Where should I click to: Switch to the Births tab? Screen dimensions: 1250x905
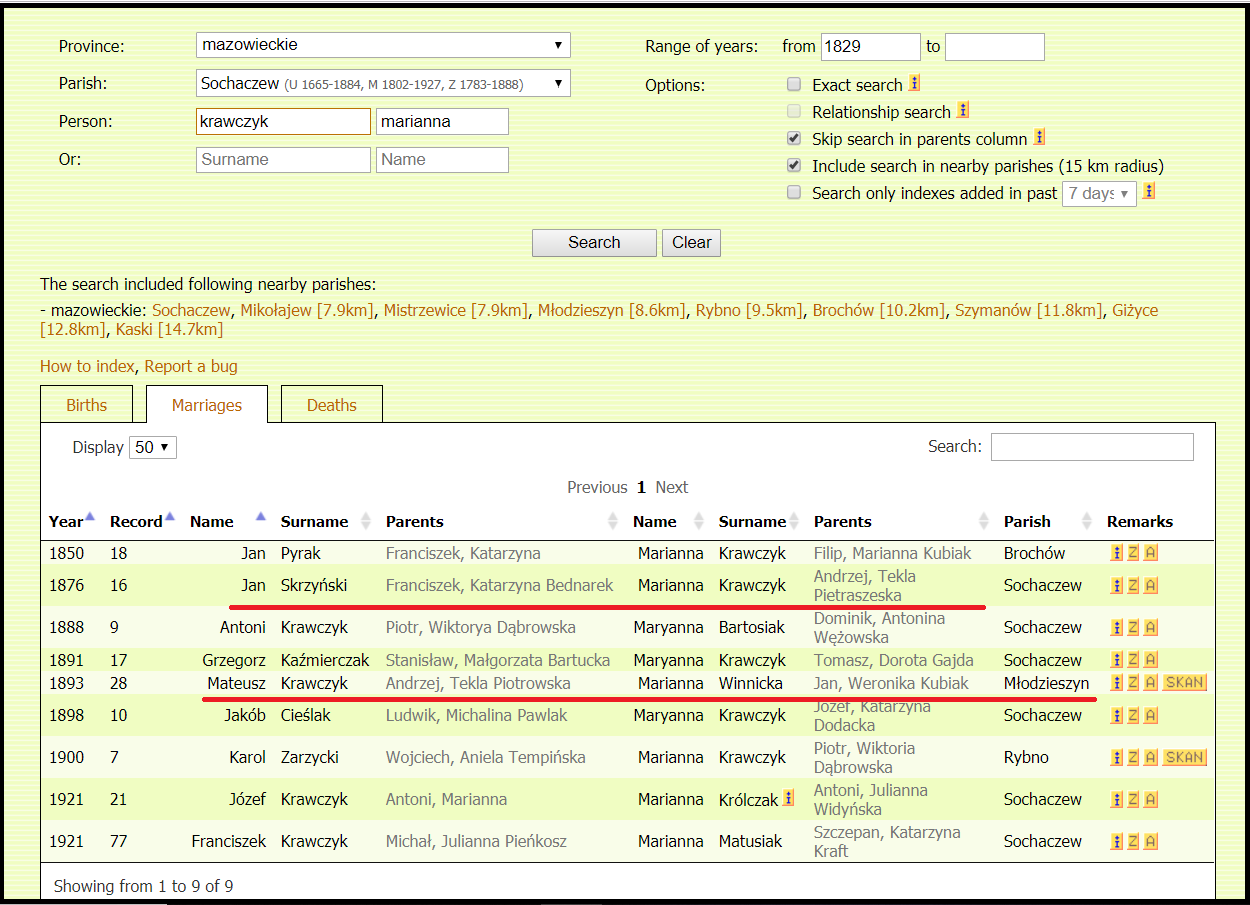[86, 405]
